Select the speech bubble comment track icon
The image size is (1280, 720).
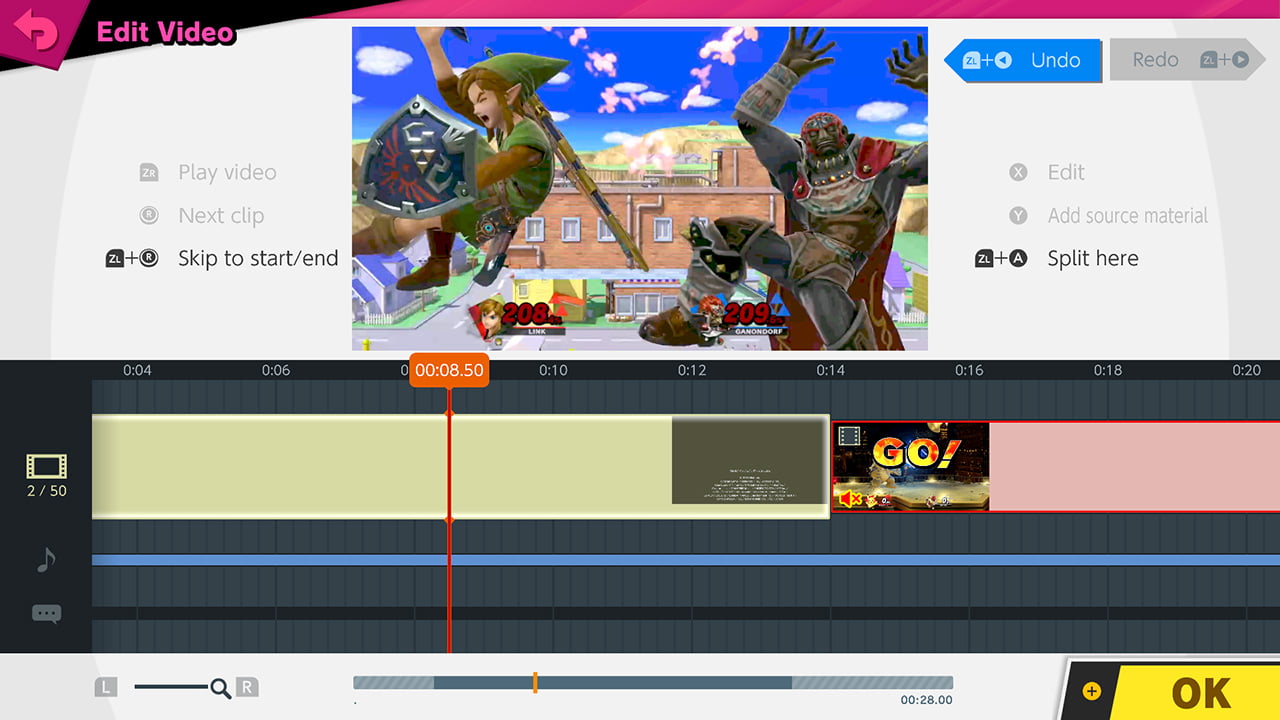(x=46, y=614)
